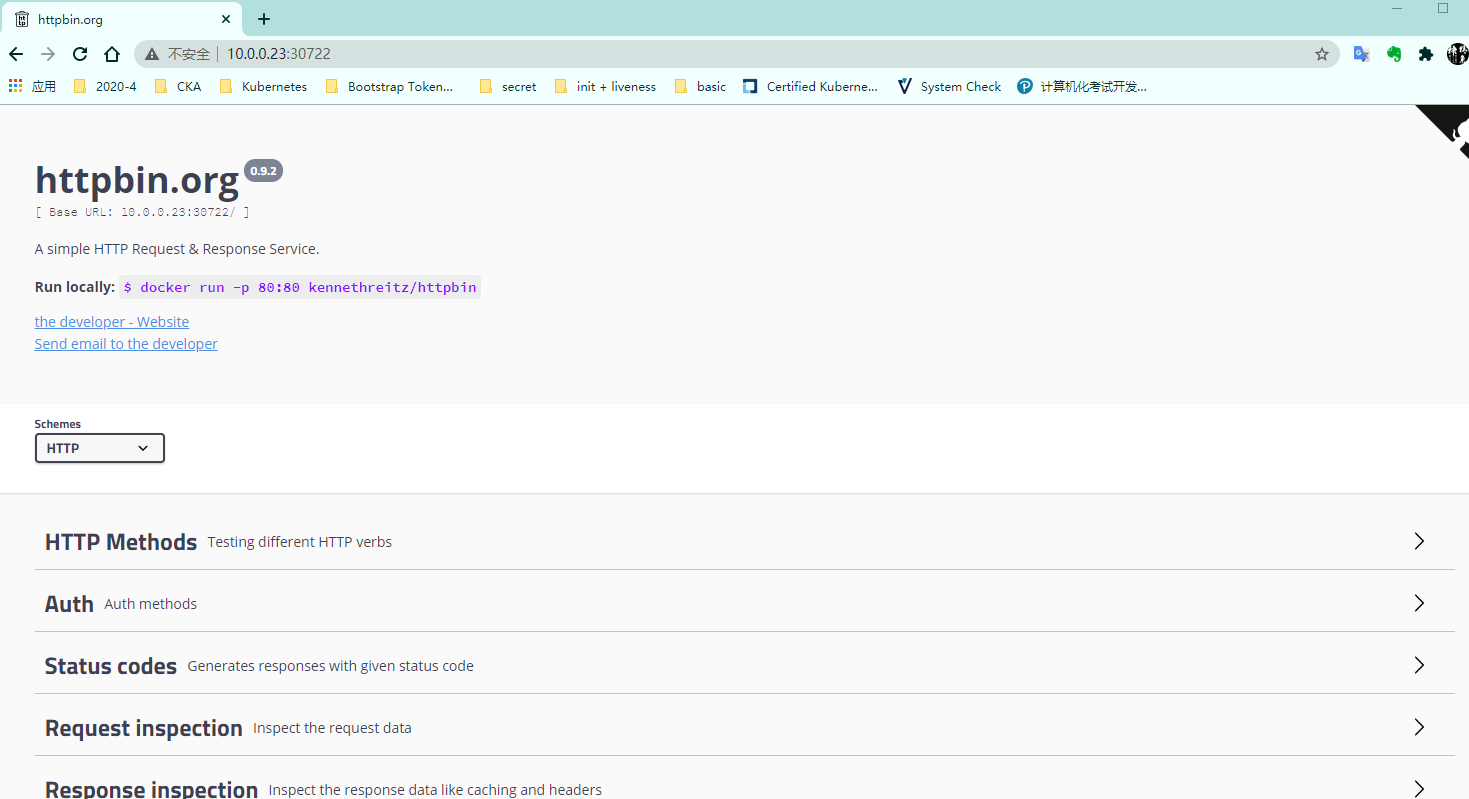The height and width of the screenshot is (799, 1469).
Task: Go back to the previous page
Action: pos(16,54)
